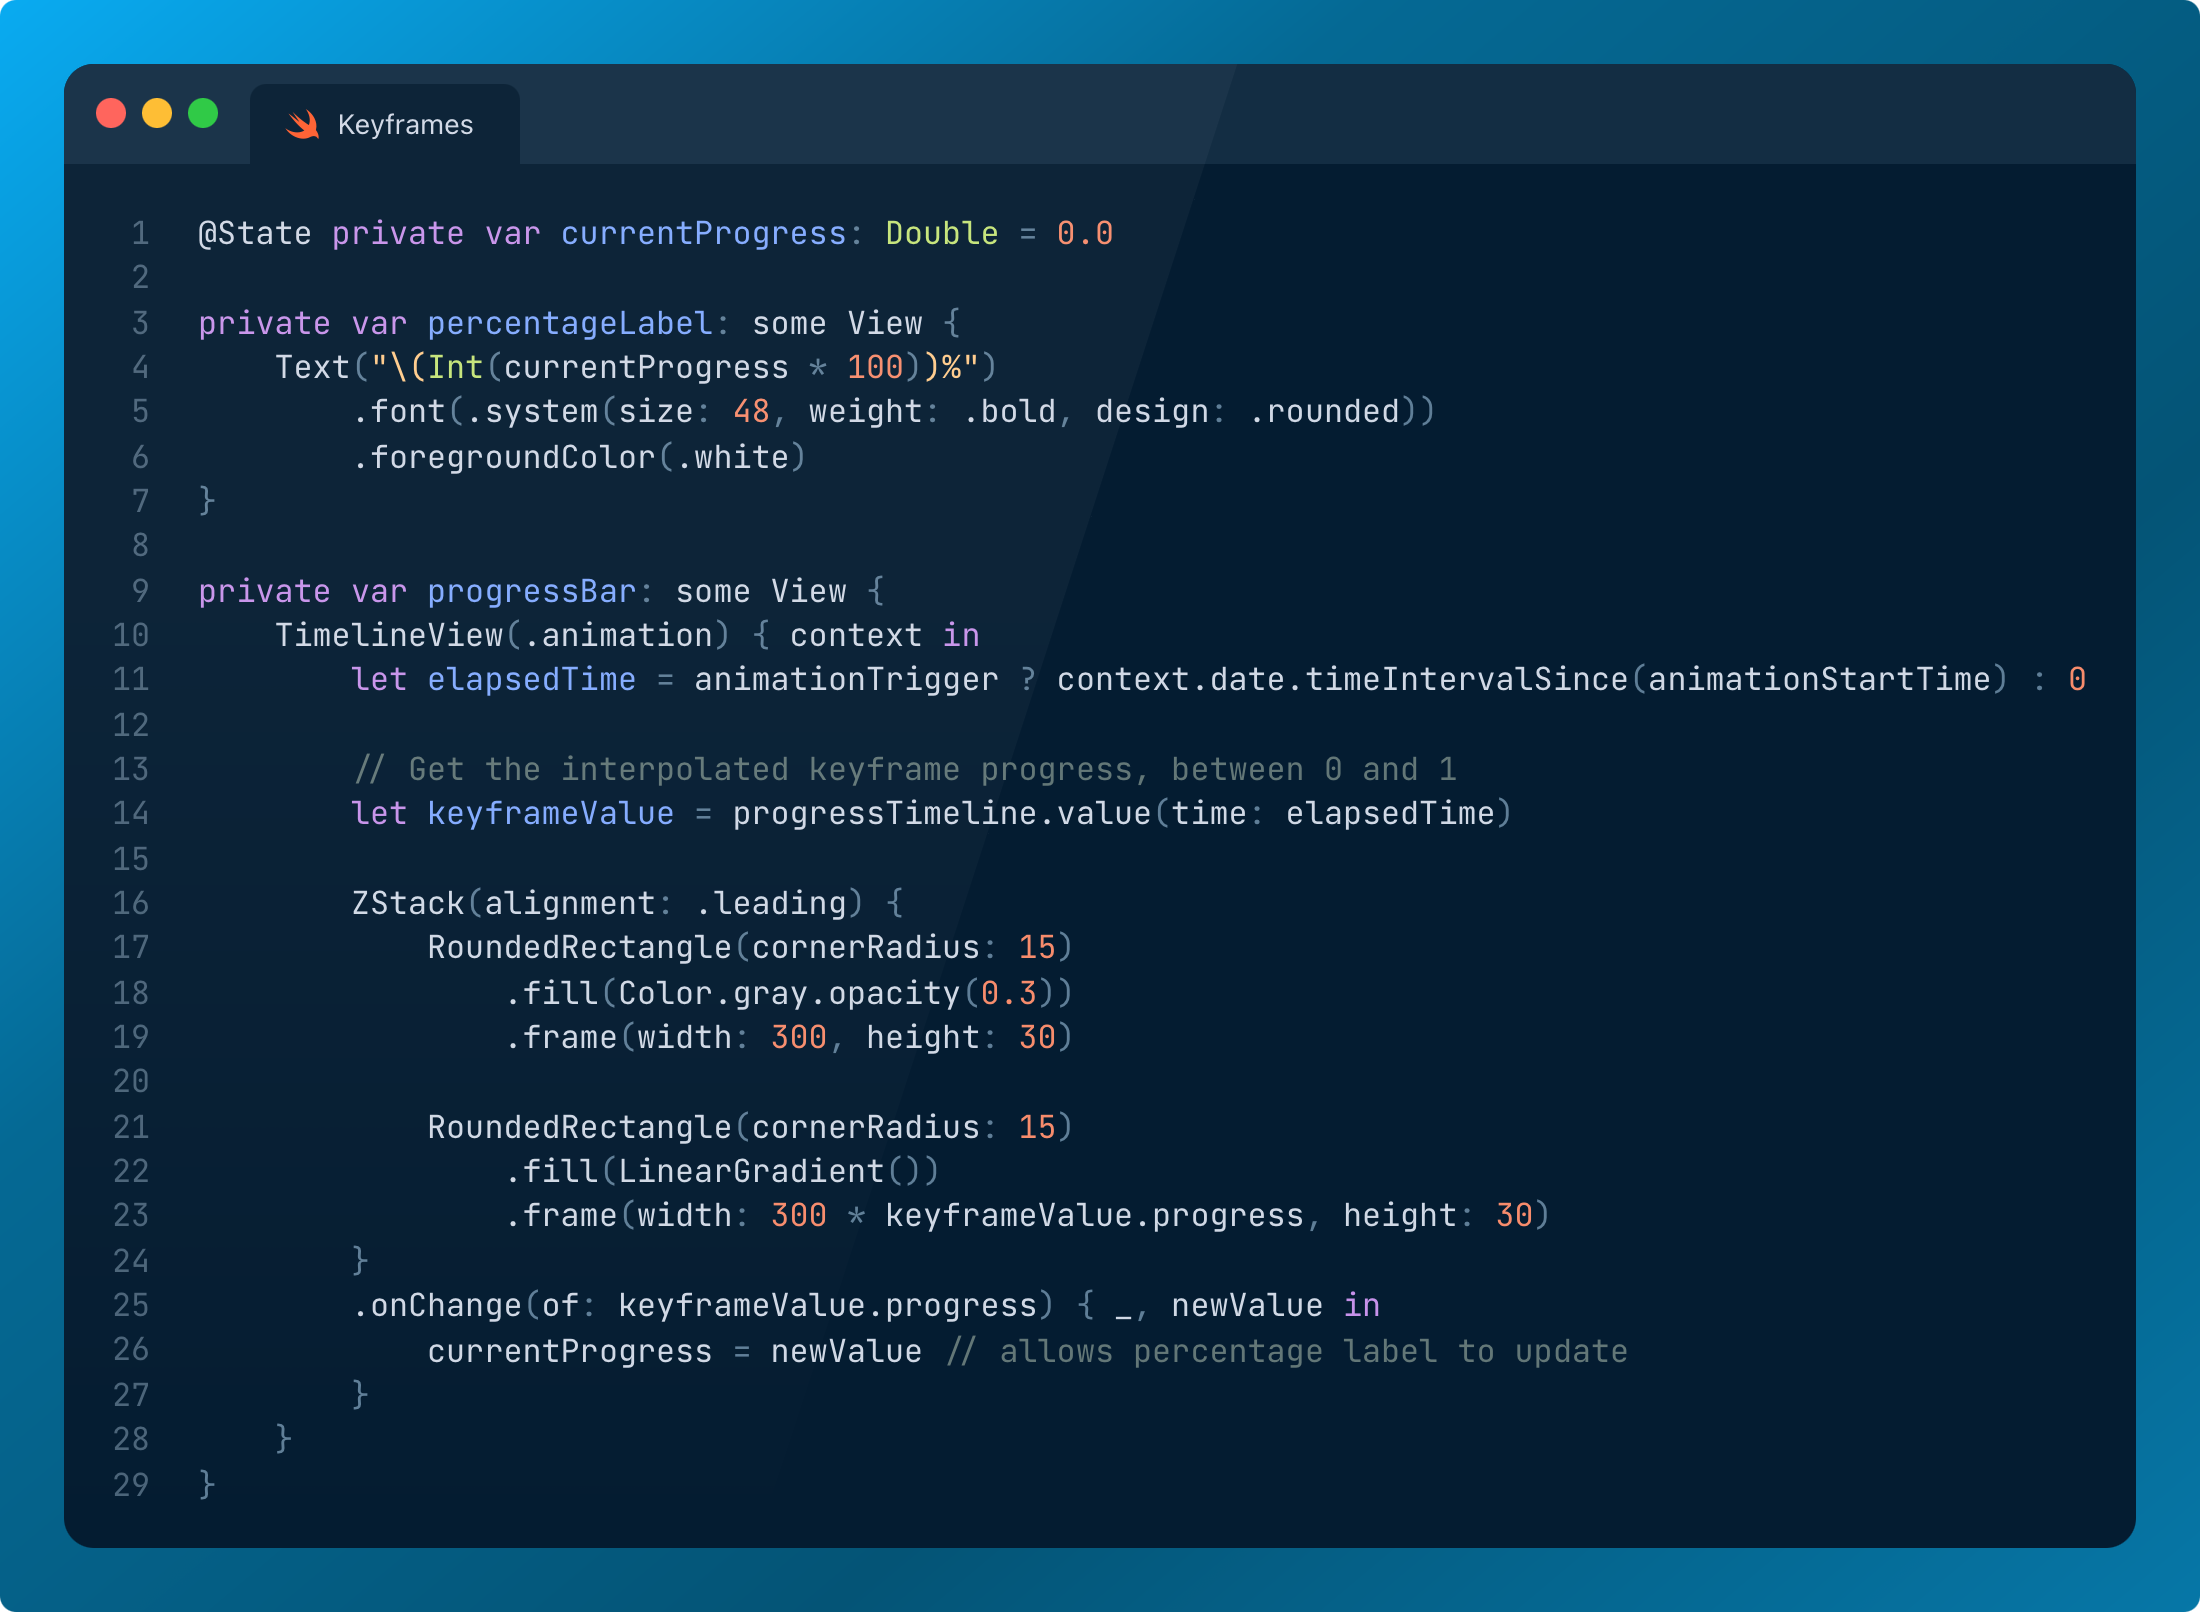
Task: Click the percentageLabel property name
Action: point(569,324)
